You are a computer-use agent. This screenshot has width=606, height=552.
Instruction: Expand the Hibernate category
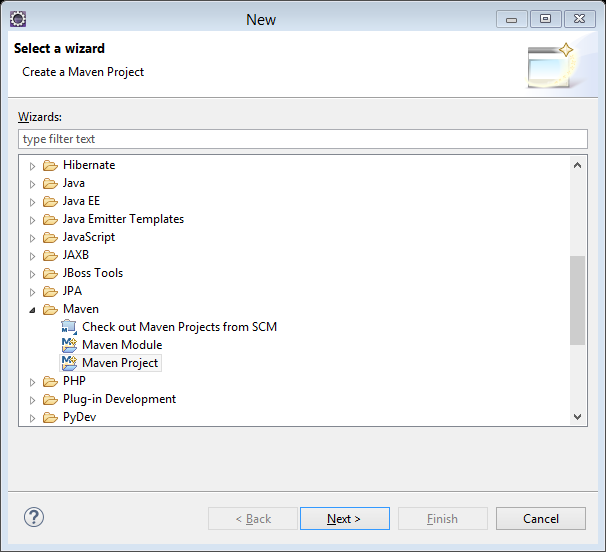[32, 166]
